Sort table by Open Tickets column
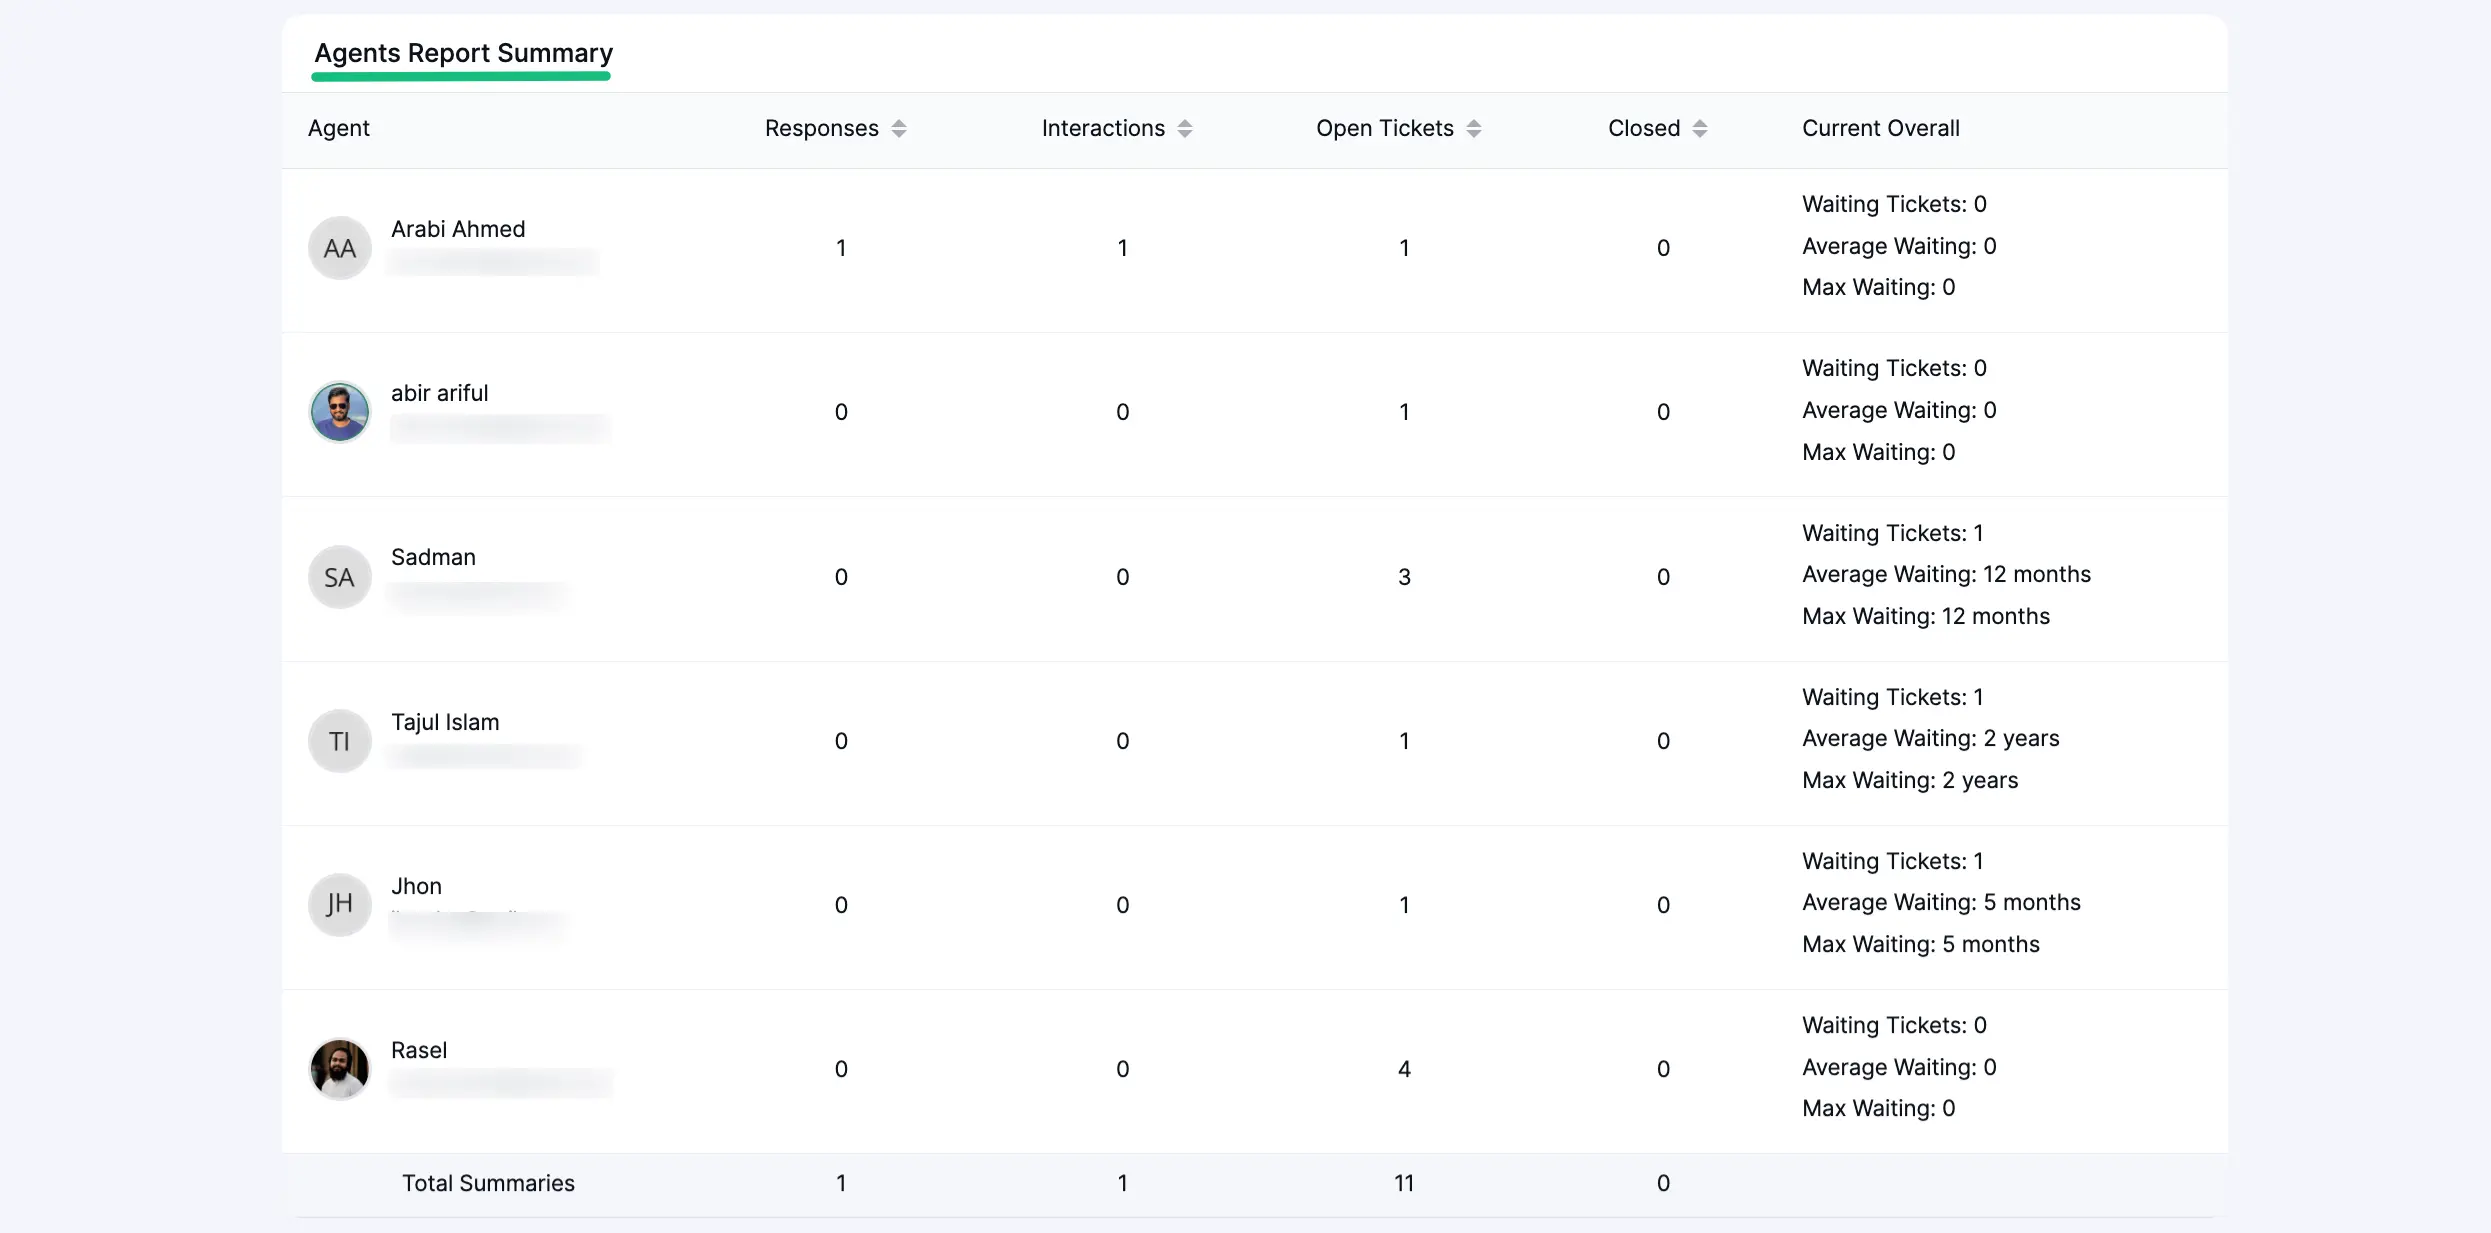The width and height of the screenshot is (2491, 1233). tap(1473, 129)
